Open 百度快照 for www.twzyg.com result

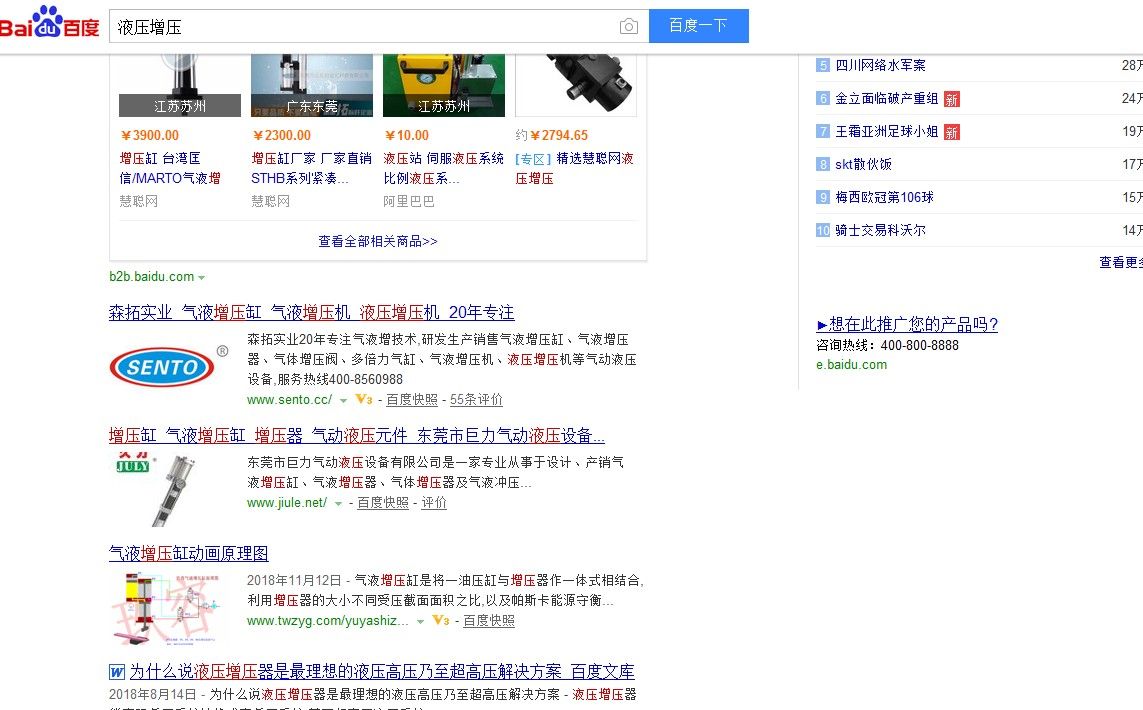(x=489, y=620)
